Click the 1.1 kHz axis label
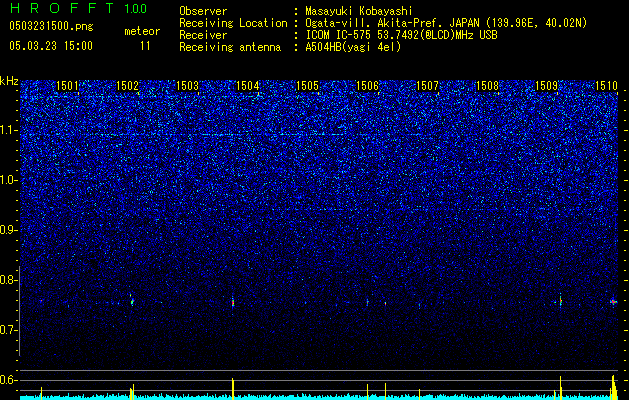 coord(8,130)
